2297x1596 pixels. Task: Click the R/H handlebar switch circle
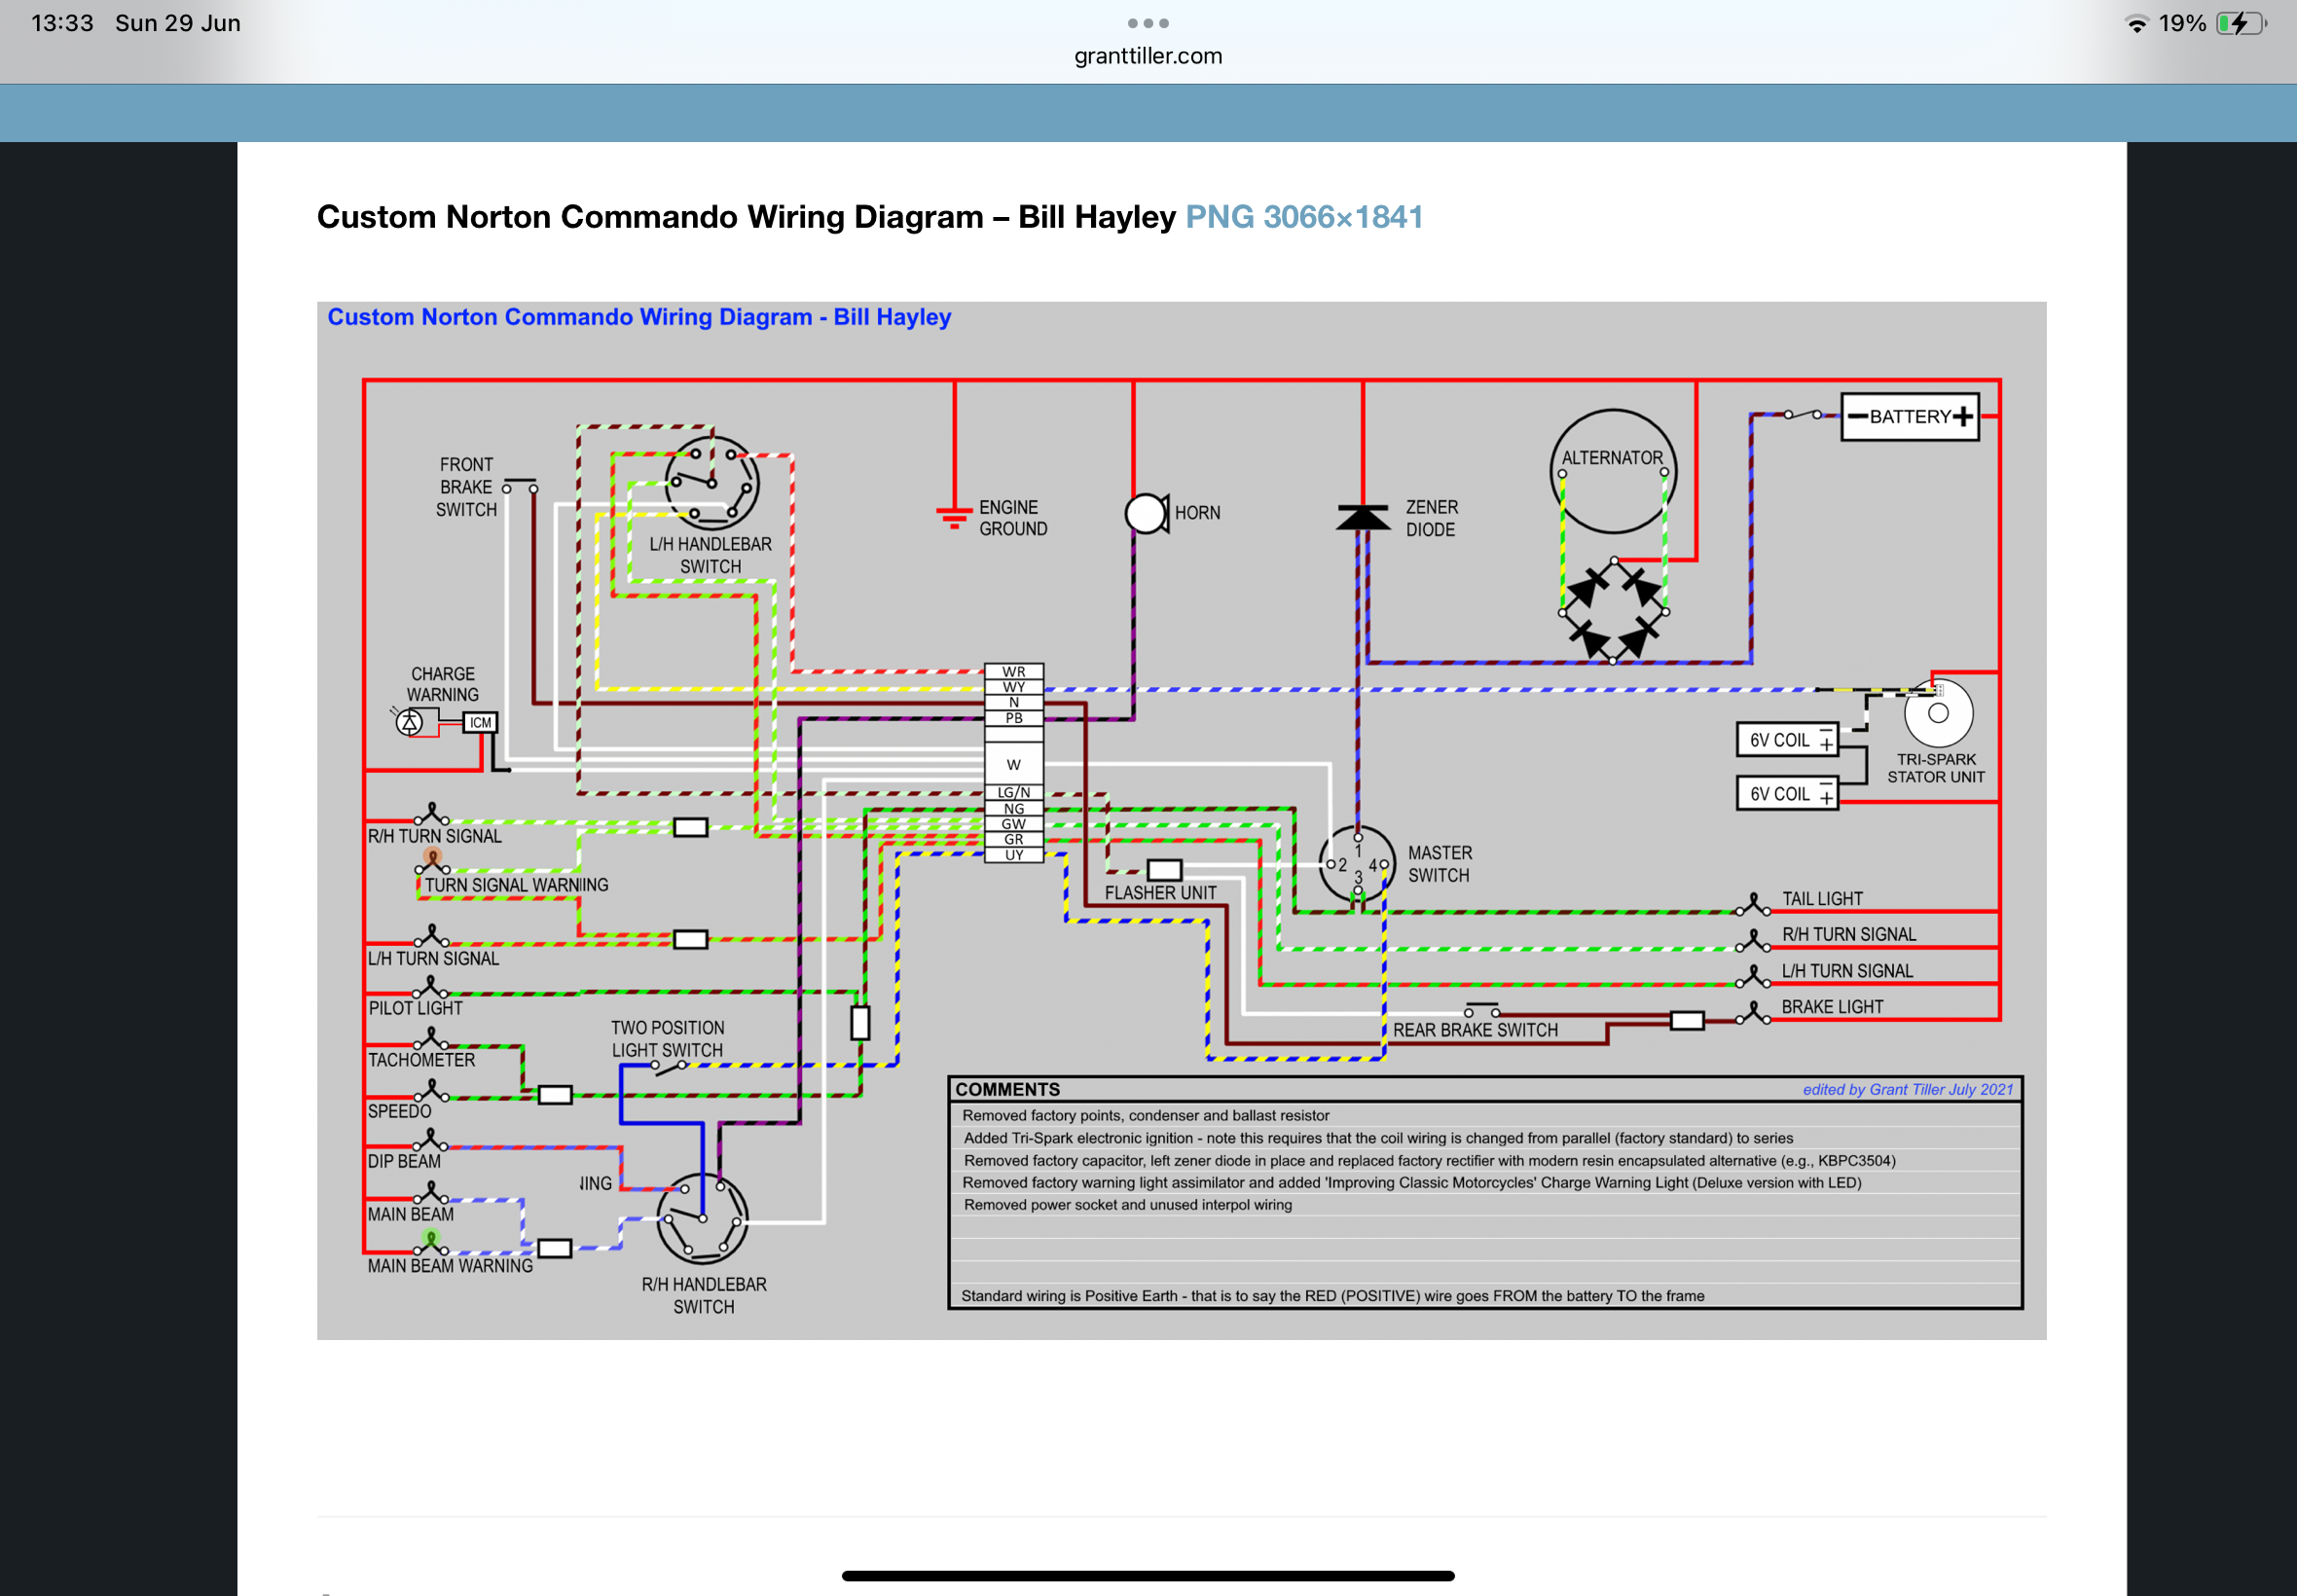tap(702, 1218)
